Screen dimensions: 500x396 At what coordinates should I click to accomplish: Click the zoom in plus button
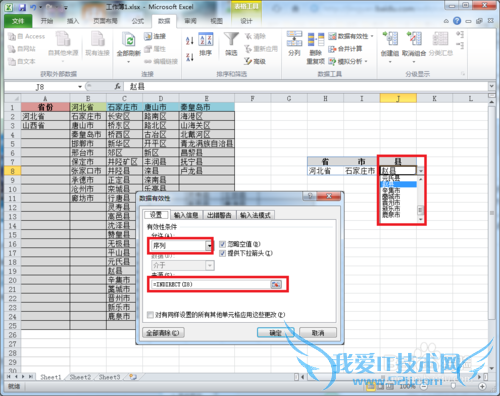point(482,386)
